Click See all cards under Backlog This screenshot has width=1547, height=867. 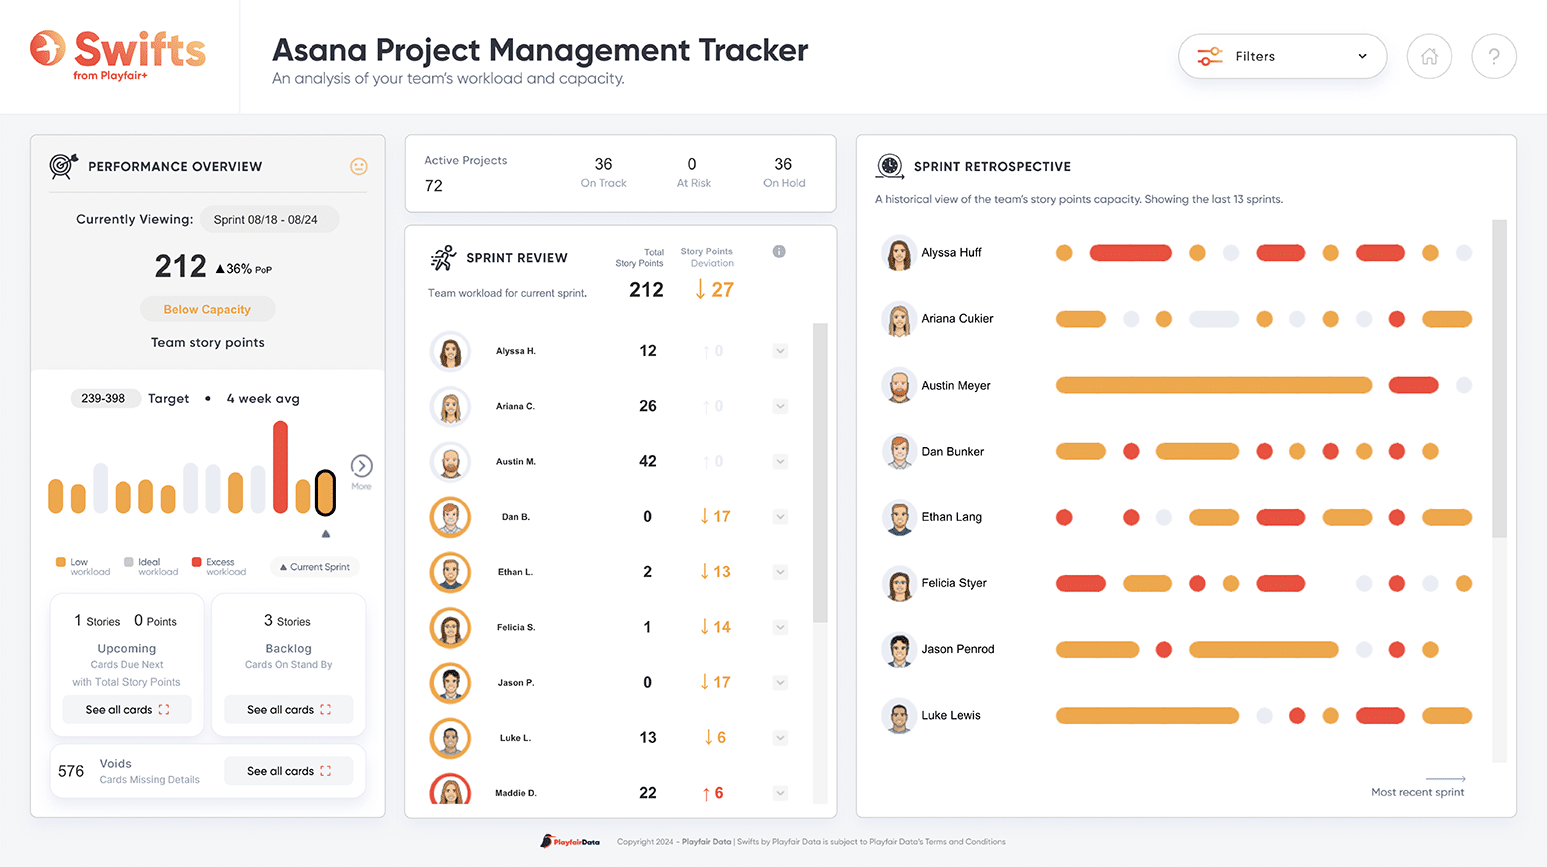point(288,710)
